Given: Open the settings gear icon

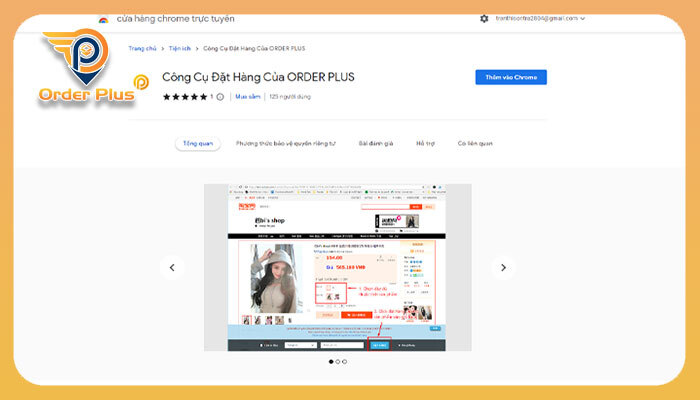Looking at the screenshot, I should coord(484,19).
